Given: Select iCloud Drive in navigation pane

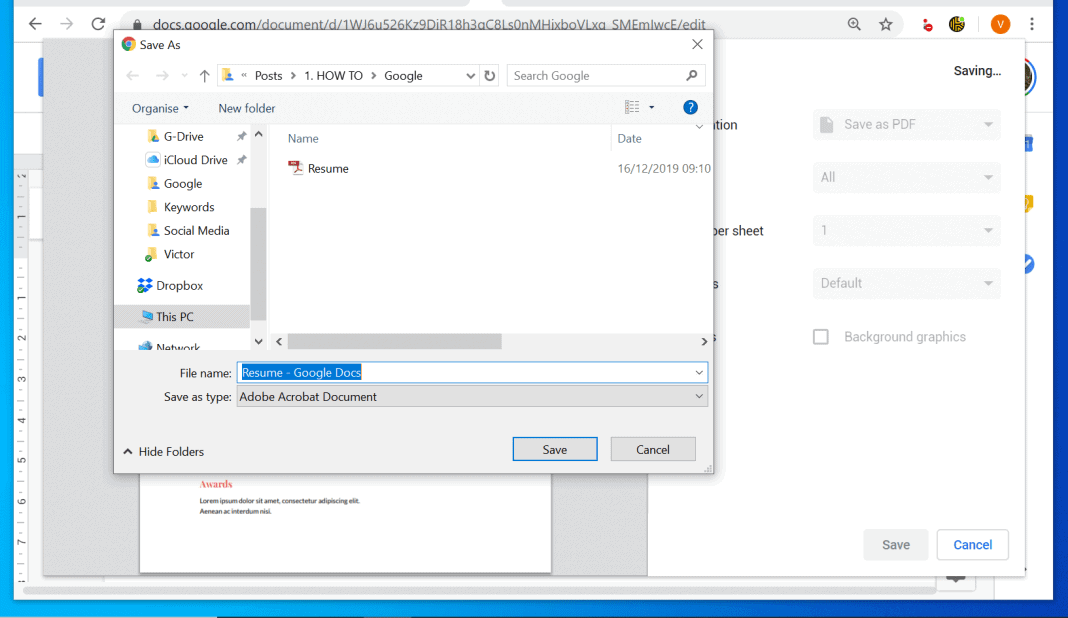Looking at the screenshot, I should point(195,160).
